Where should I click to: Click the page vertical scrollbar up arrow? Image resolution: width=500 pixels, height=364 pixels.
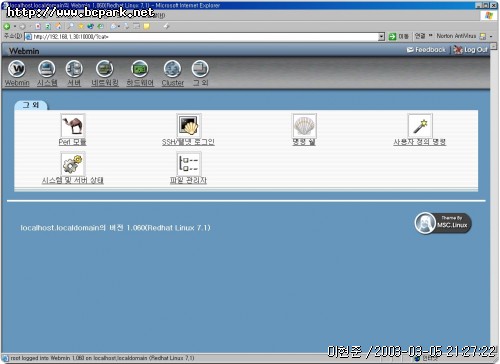pos(494,46)
